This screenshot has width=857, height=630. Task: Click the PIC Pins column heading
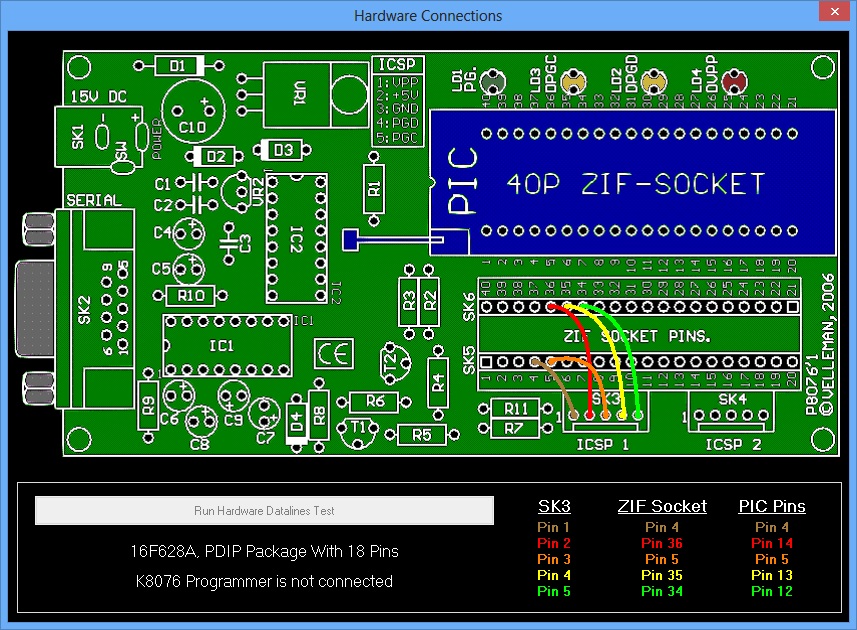pyautogui.click(x=772, y=506)
